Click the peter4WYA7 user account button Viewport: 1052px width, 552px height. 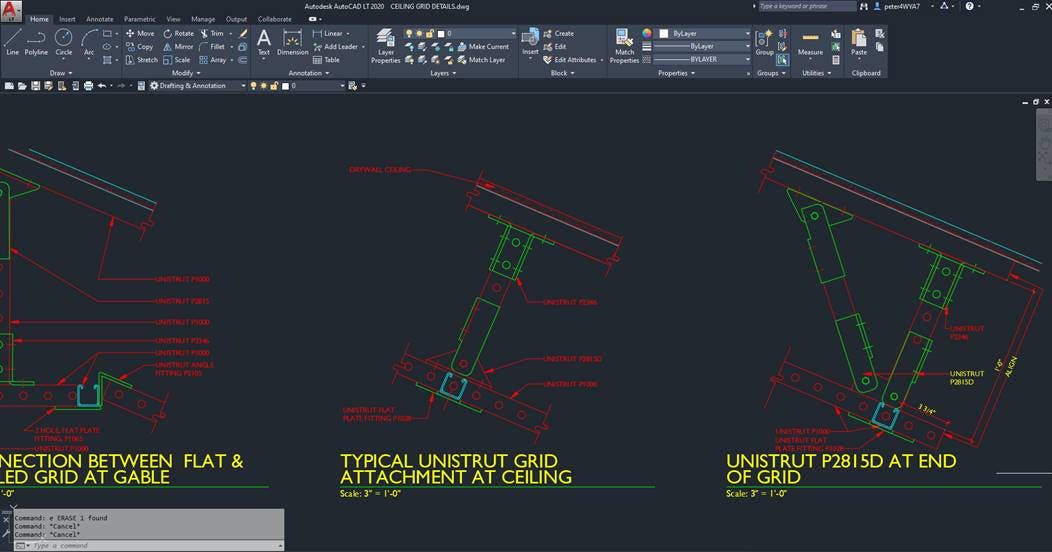pos(896,6)
